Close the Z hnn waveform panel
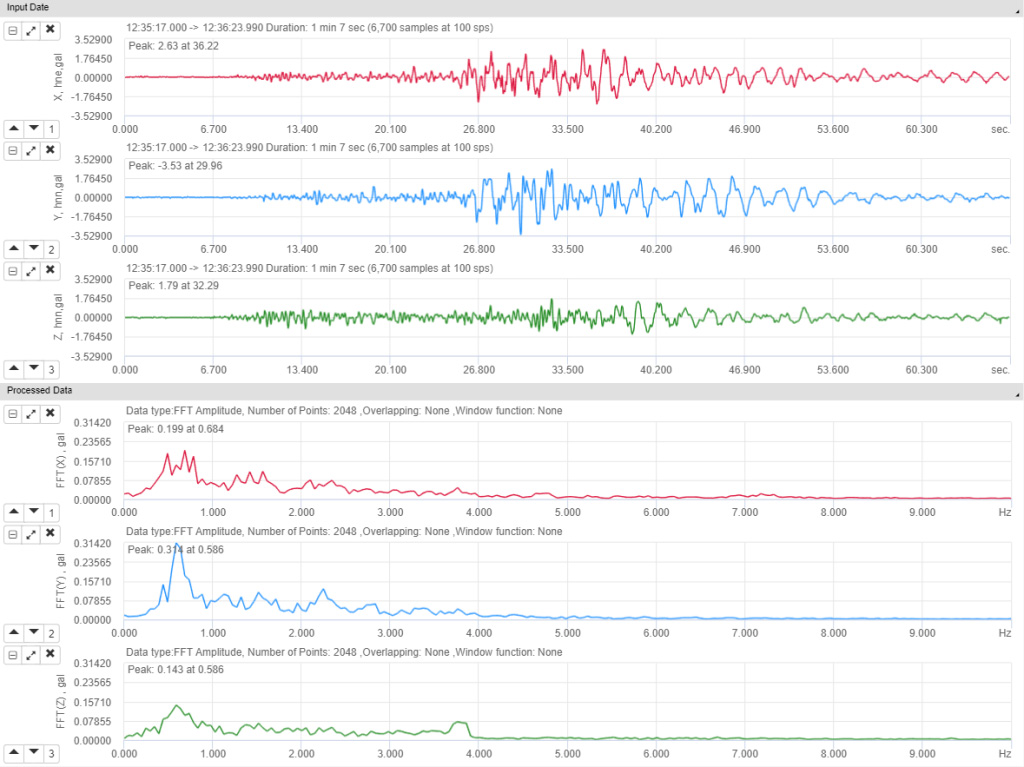Screen dimensions: 1024x767 (x=49, y=270)
